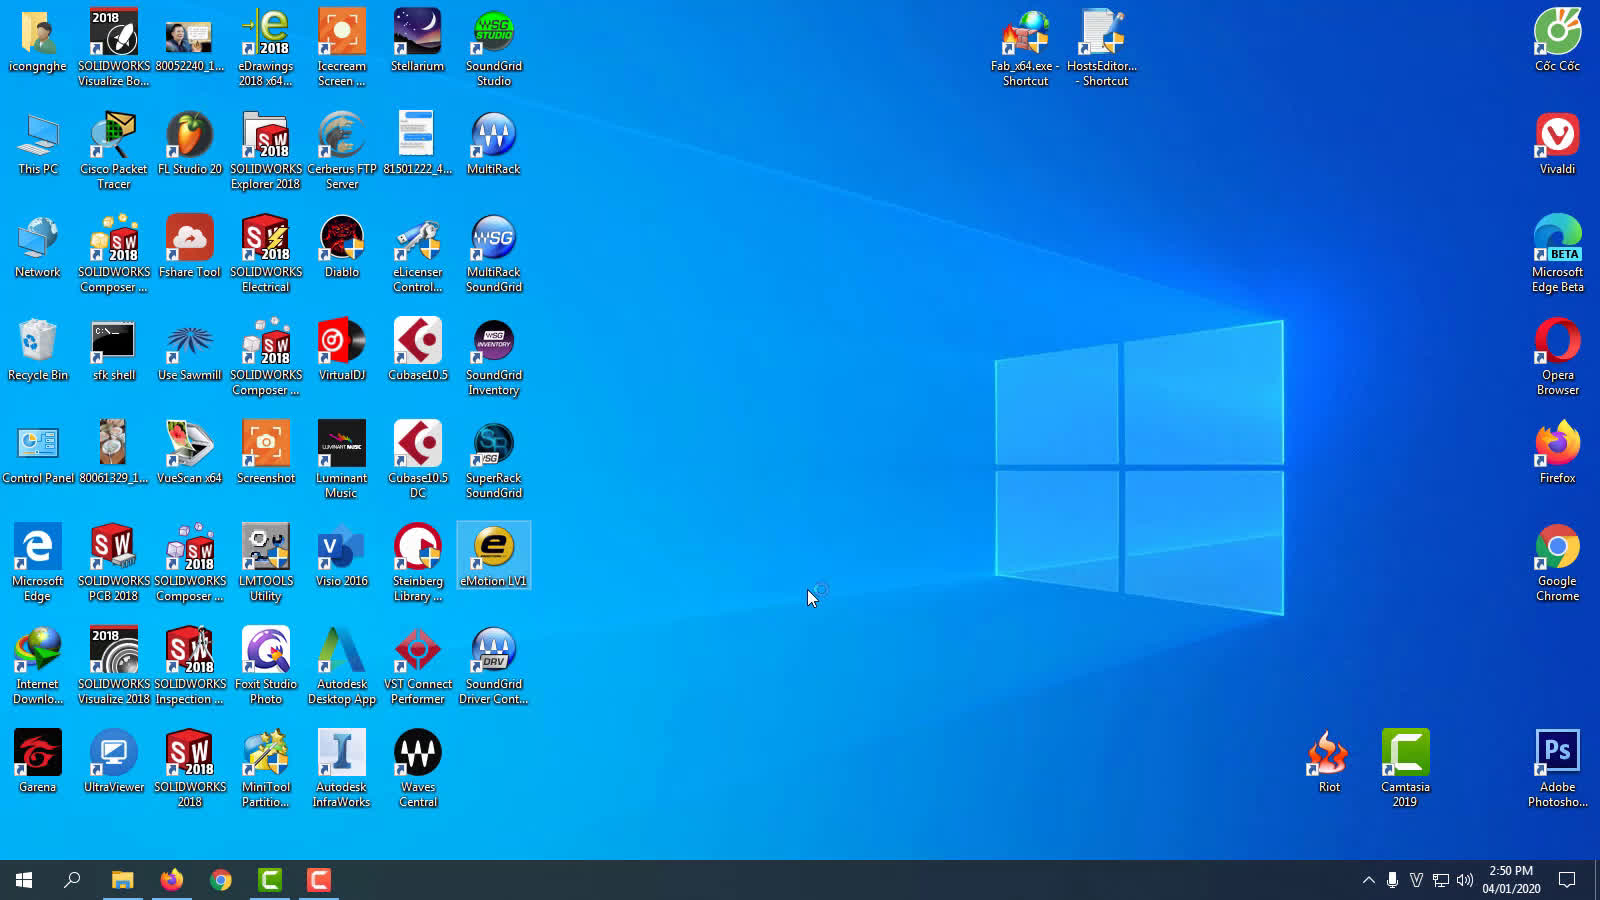This screenshot has width=1600, height=900.
Task: Select the SoundGrid Studio icon
Action: click(x=494, y=48)
